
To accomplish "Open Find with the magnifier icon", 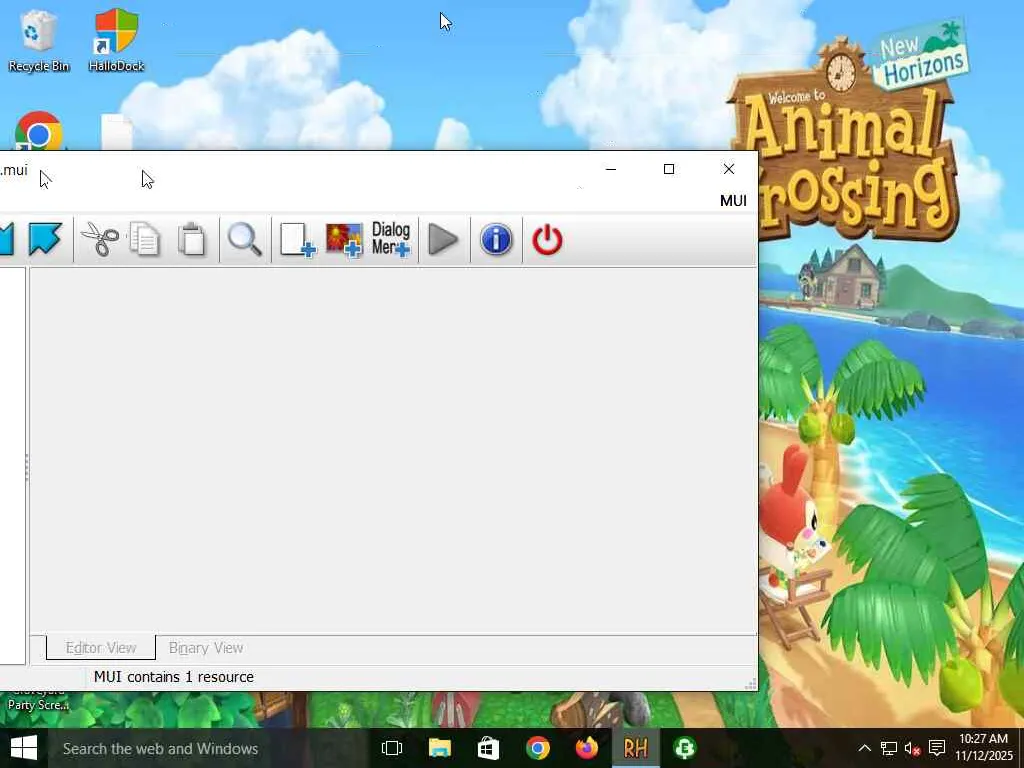I will [245, 239].
